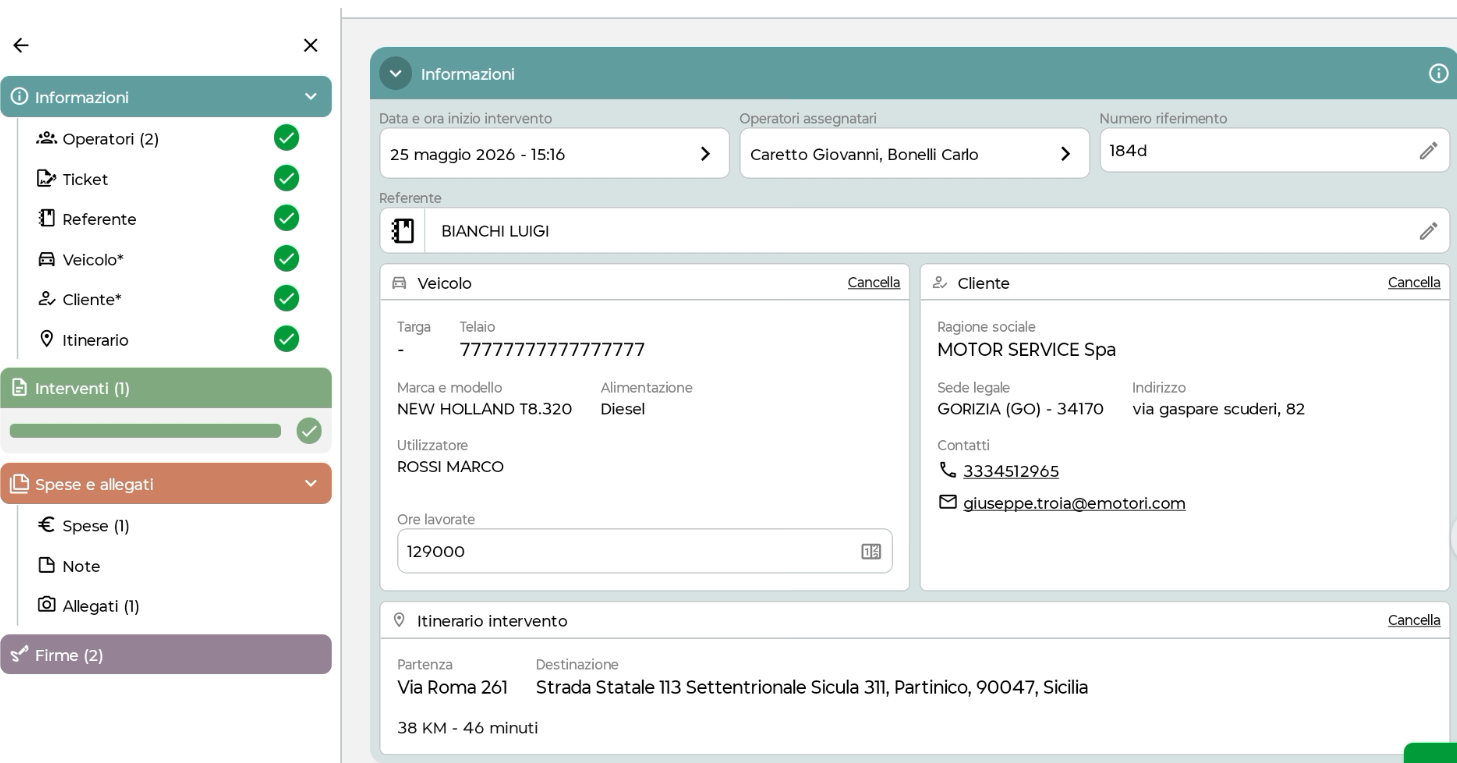
Task: Edit Numero riferimento with pencil icon
Action: (1428, 150)
